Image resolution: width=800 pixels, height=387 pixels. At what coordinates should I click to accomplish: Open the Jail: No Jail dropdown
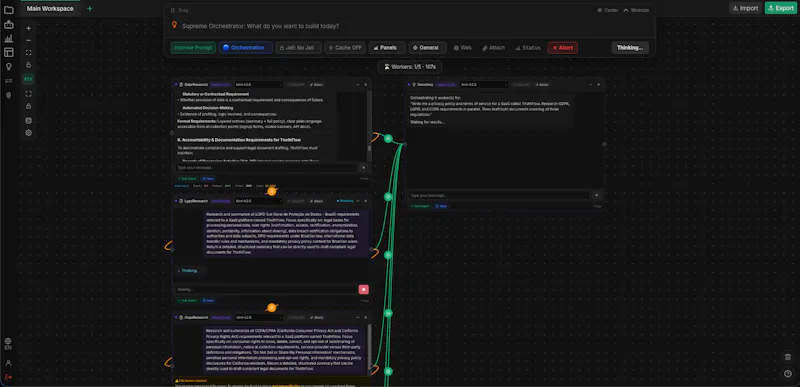point(298,47)
